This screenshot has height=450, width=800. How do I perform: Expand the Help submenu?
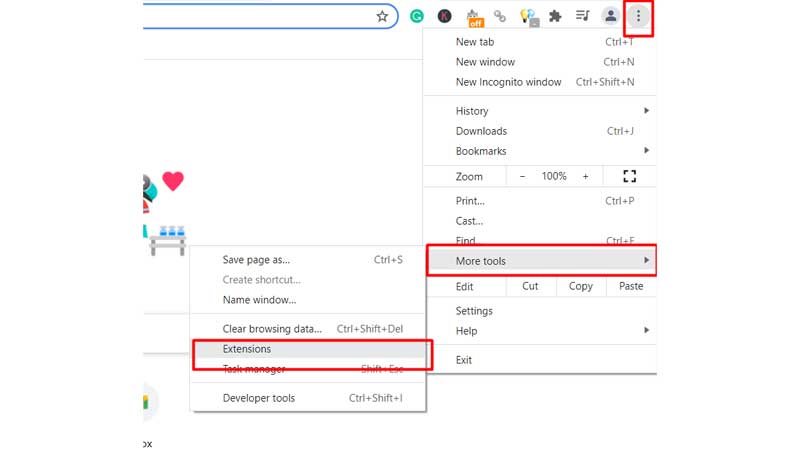[540, 331]
